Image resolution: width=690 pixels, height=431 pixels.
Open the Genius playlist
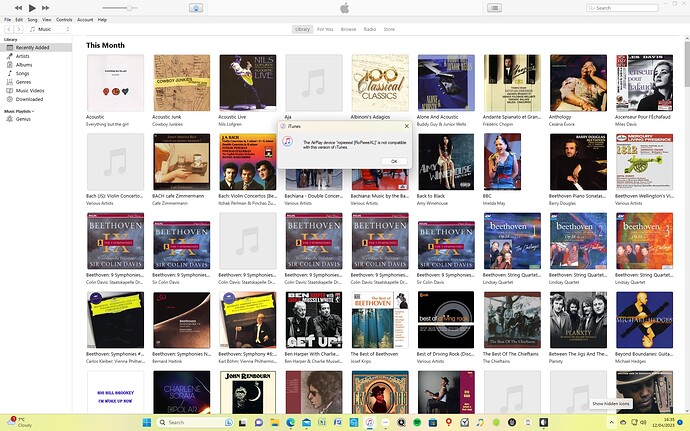tap(22, 118)
